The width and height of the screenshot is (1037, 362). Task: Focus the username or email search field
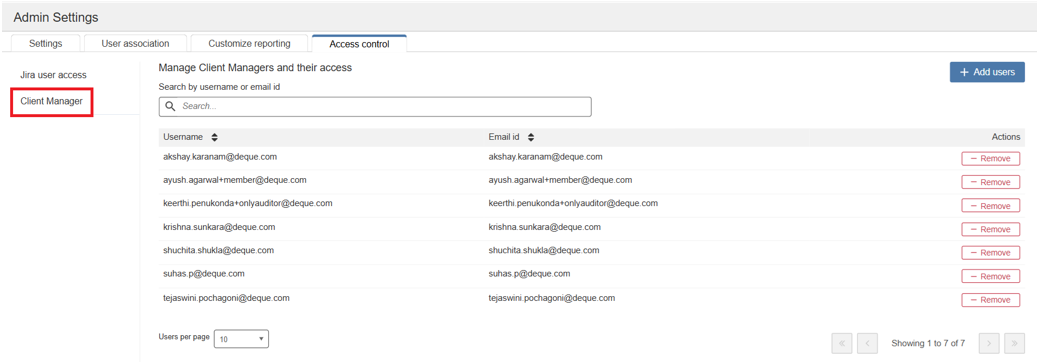point(375,106)
